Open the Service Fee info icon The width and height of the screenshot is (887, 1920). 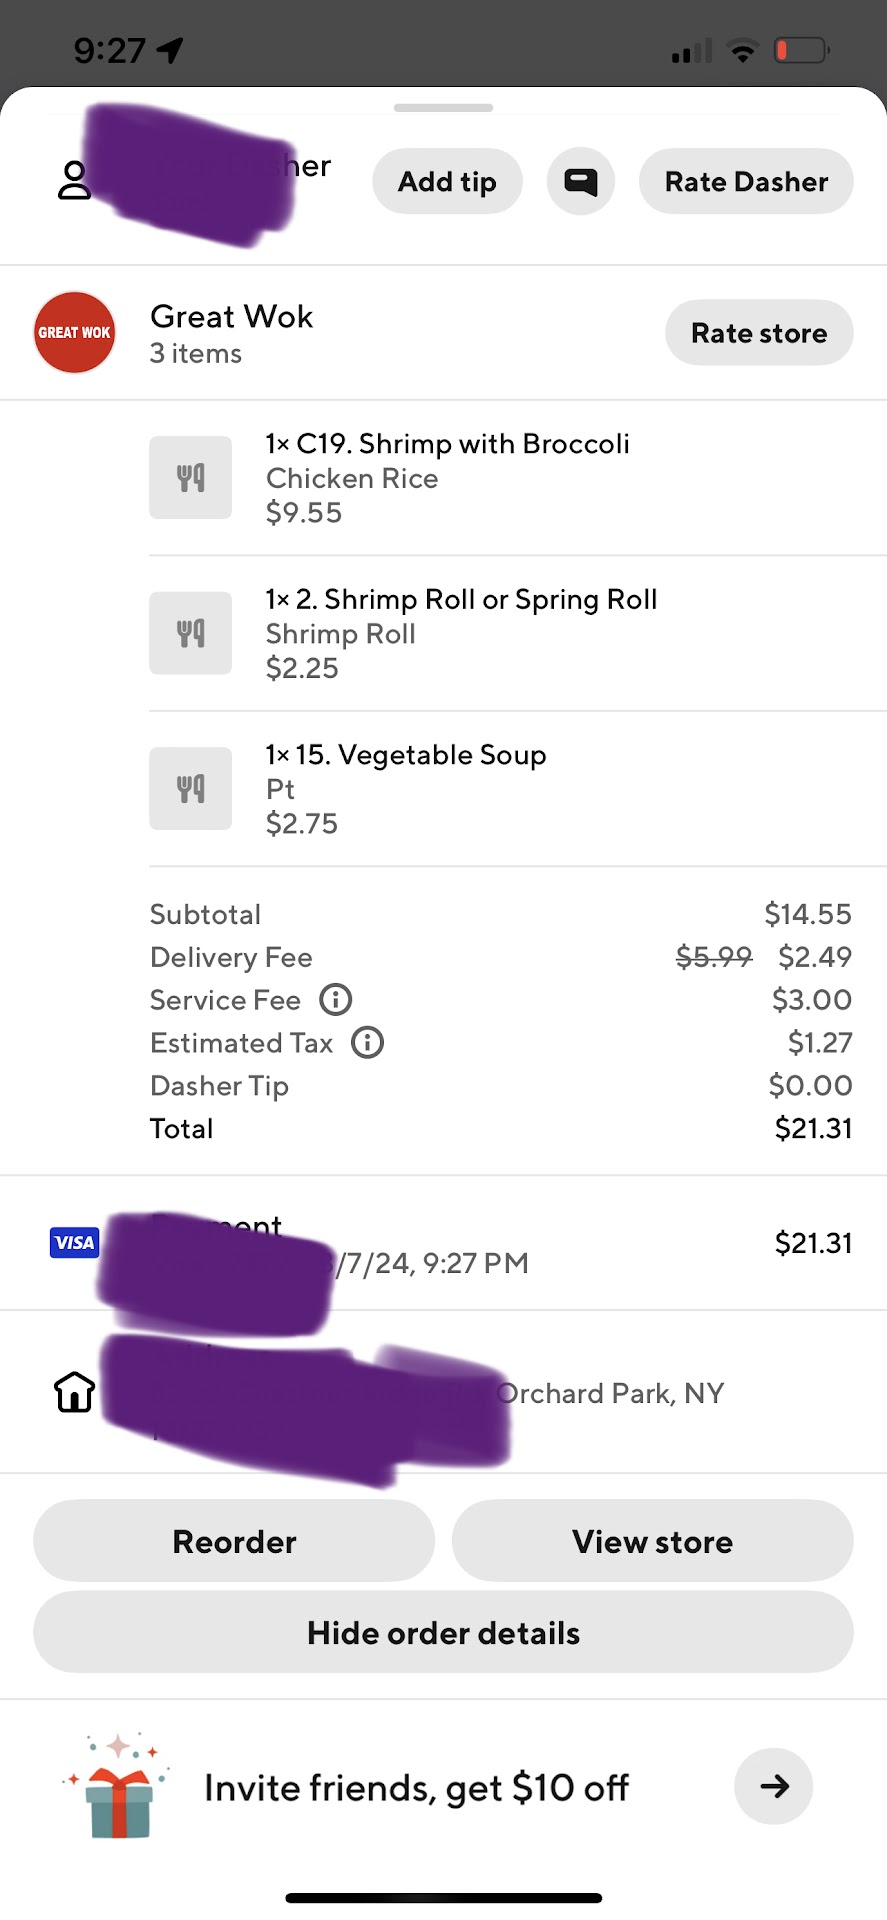pyautogui.click(x=335, y=999)
